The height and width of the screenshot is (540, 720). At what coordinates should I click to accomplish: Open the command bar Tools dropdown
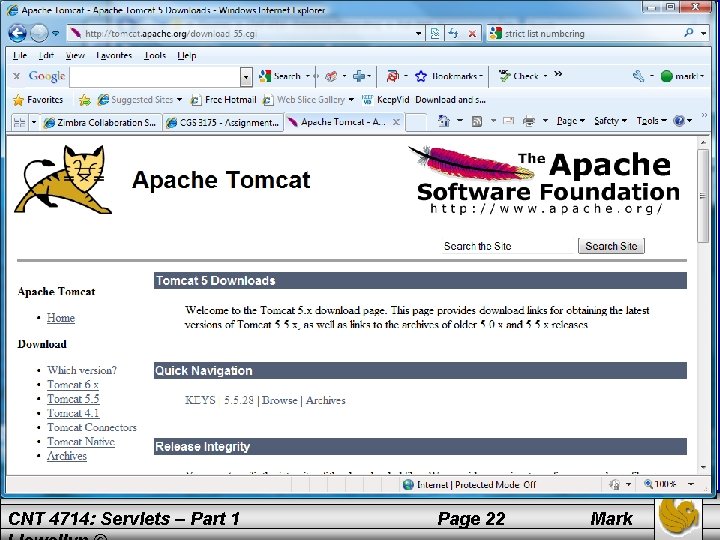tap(651, 121)
